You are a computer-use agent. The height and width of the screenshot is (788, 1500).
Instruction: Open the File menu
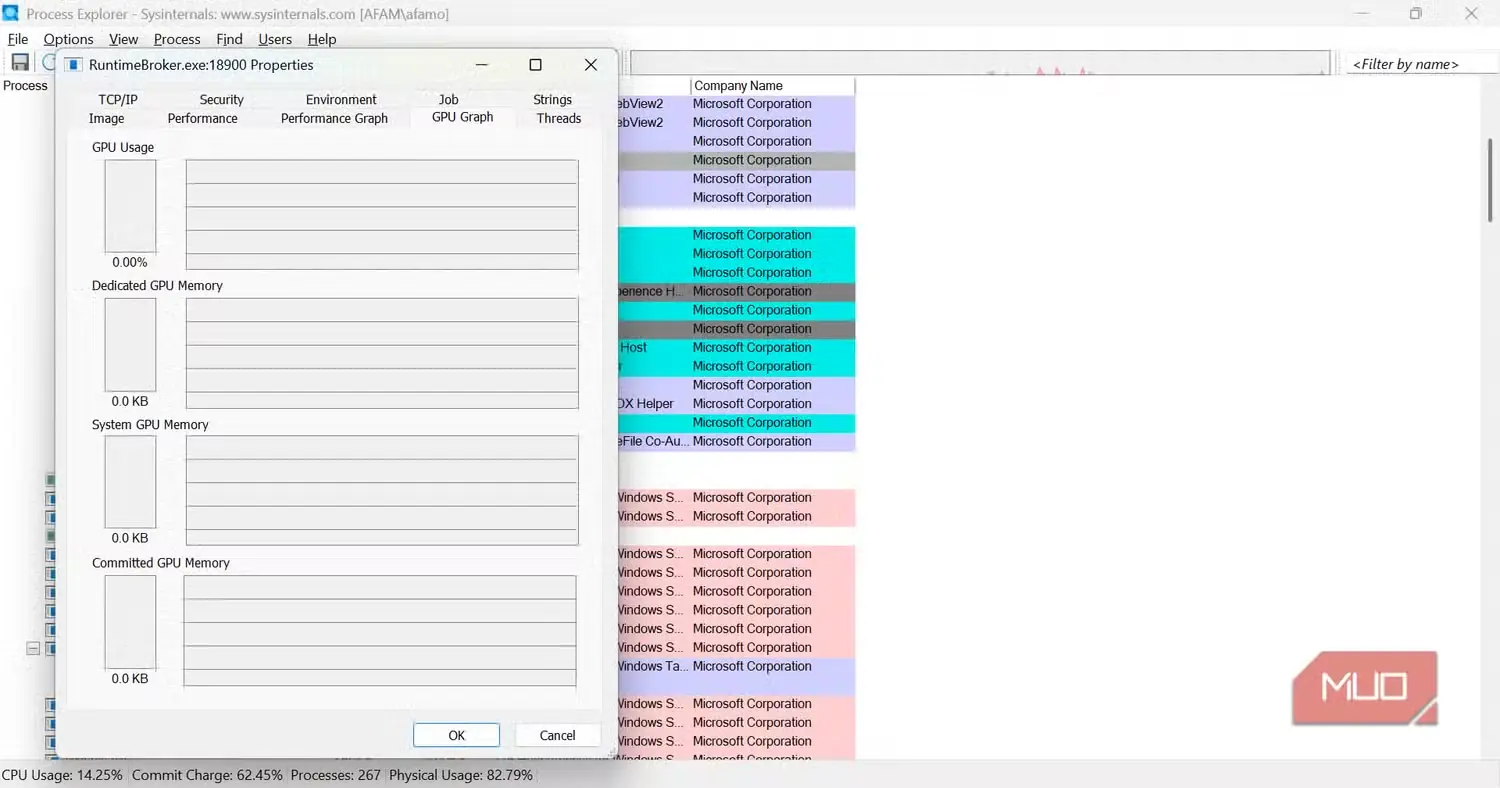pyautogui.click(x=18, y=39)
